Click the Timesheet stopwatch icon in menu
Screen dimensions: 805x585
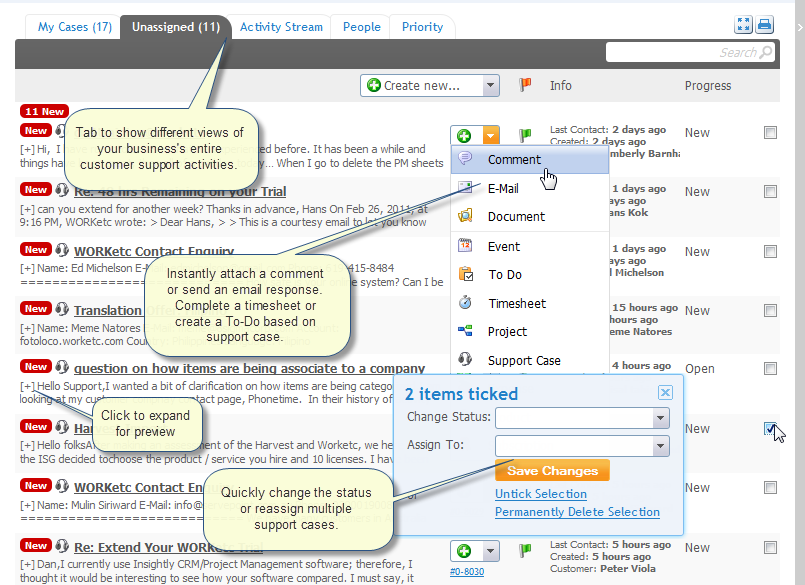465,303
